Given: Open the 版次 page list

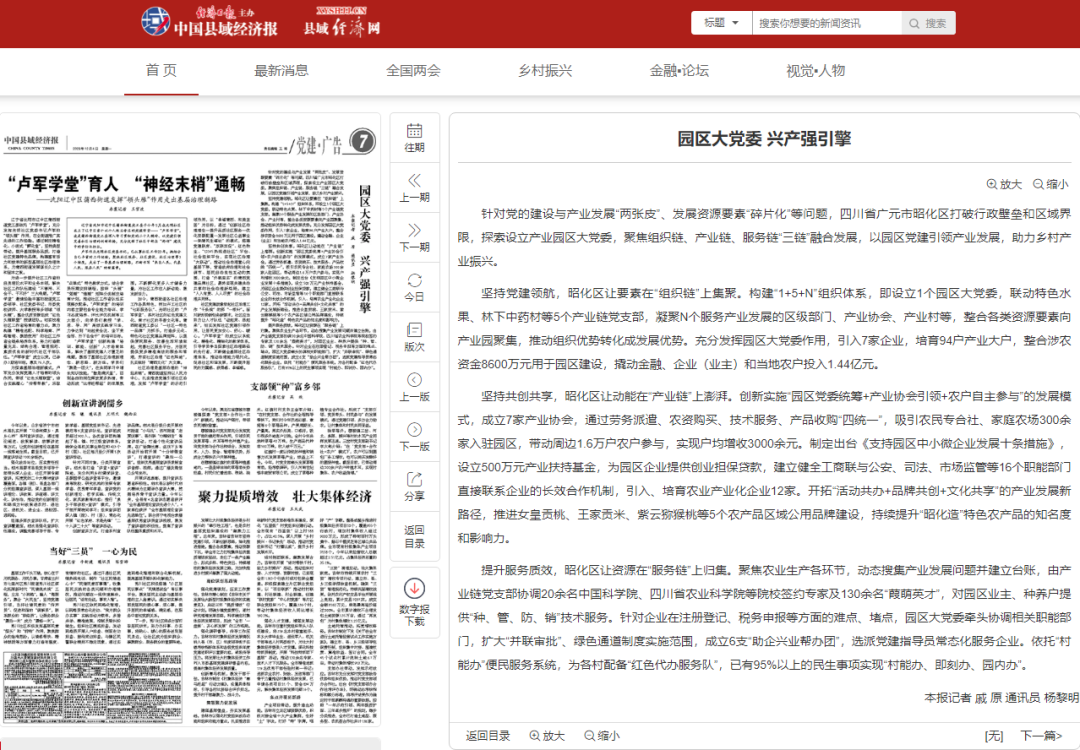Looking at the screenshot, I should coord(415,337).
